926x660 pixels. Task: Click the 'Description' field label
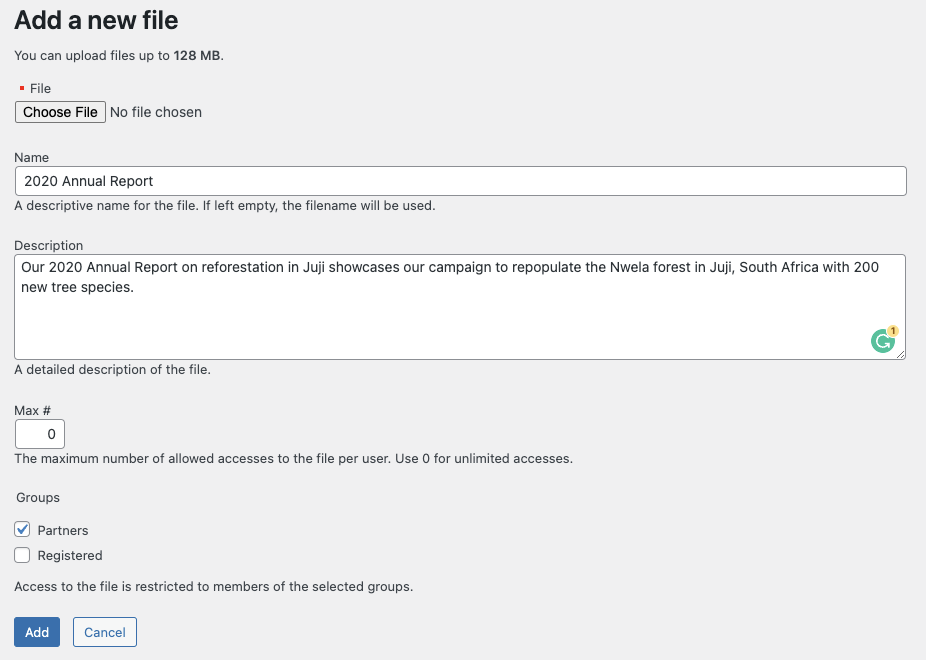48,246
